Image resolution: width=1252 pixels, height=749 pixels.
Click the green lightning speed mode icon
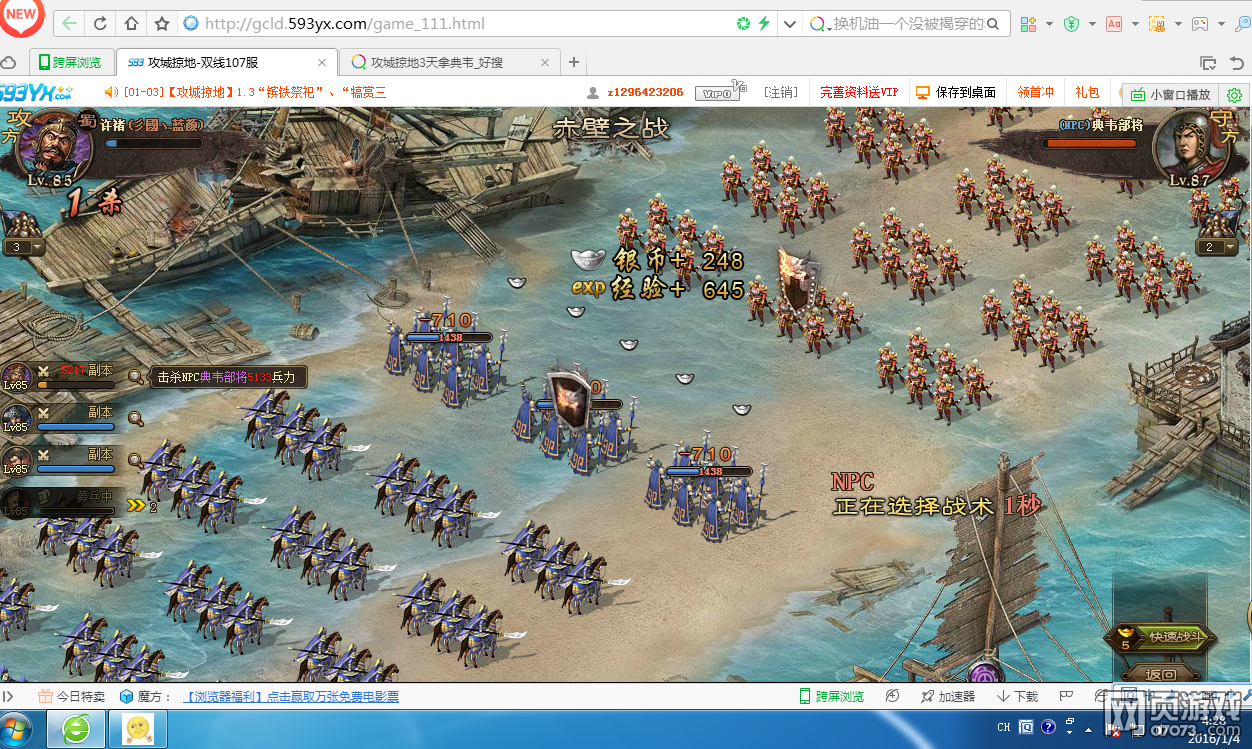(764, 23)
